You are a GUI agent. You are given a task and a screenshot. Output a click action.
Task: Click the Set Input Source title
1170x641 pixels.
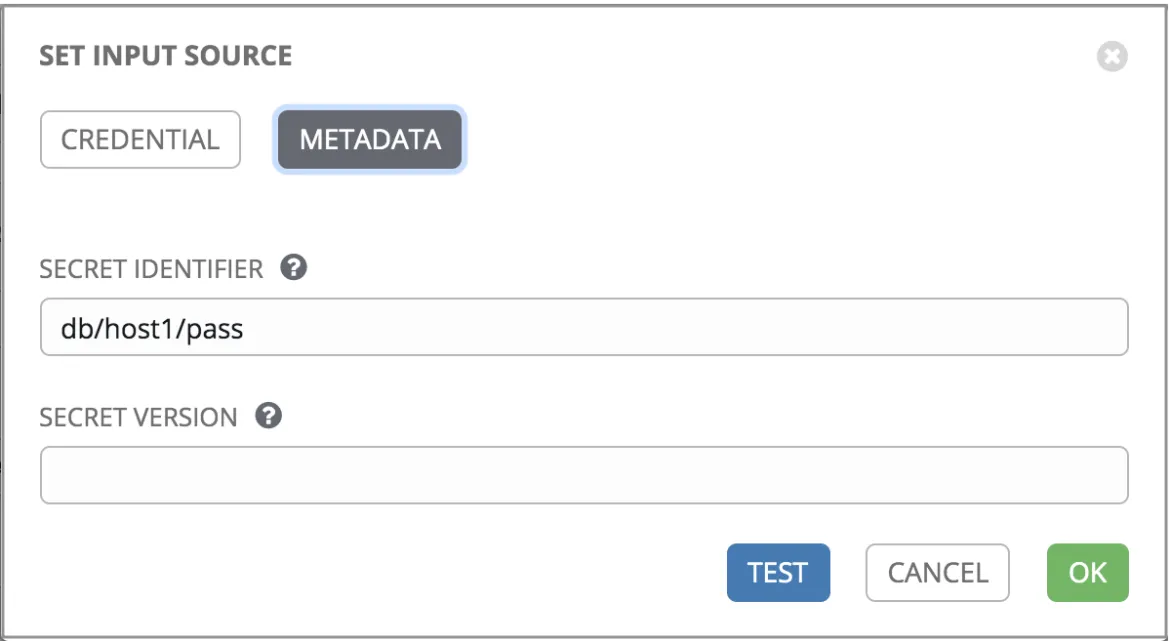[166, 56]
